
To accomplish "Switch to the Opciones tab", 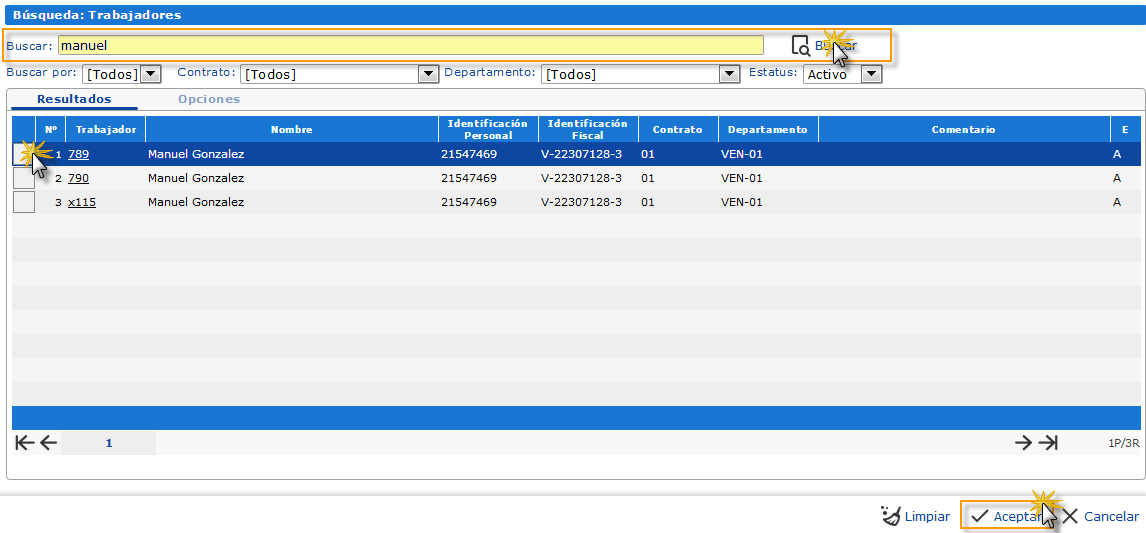I will click(x=209, y=99).
